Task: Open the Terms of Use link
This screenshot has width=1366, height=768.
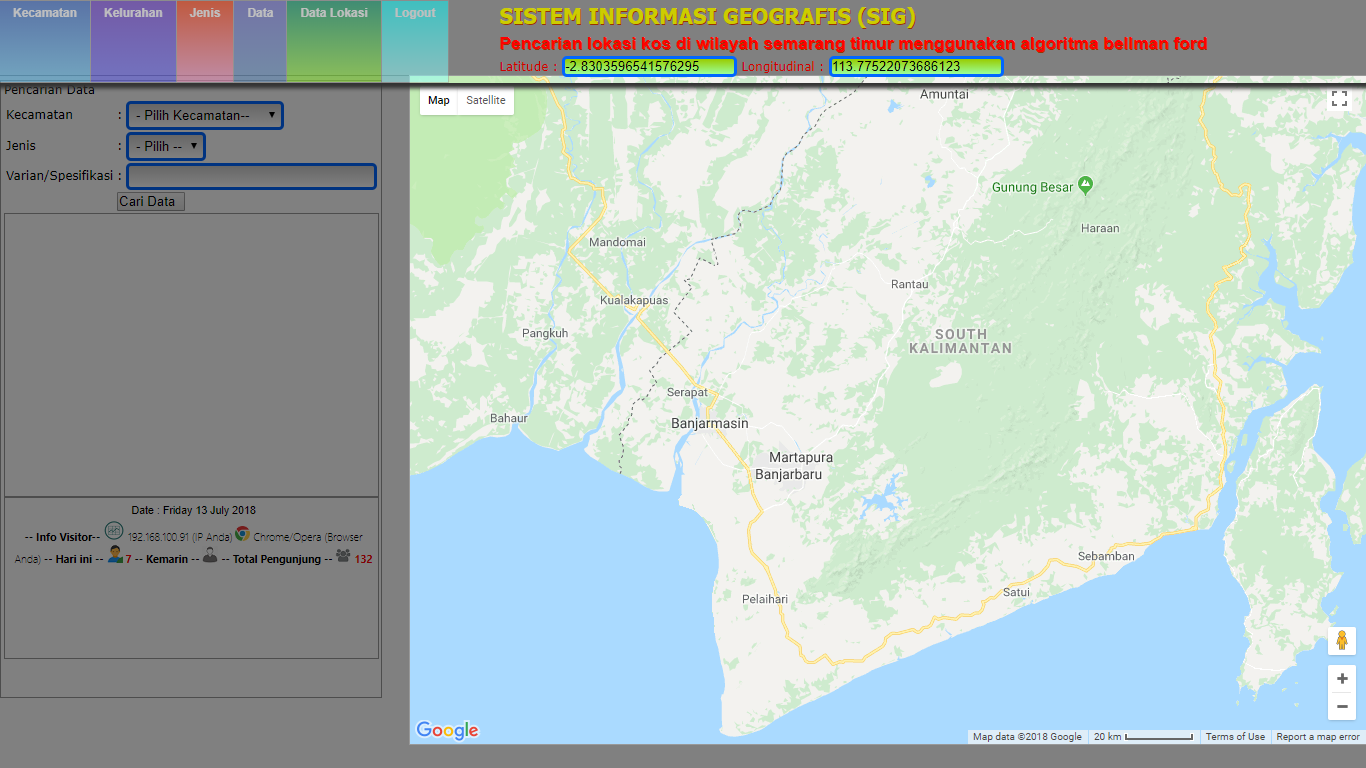Action: coord(1235,737)
